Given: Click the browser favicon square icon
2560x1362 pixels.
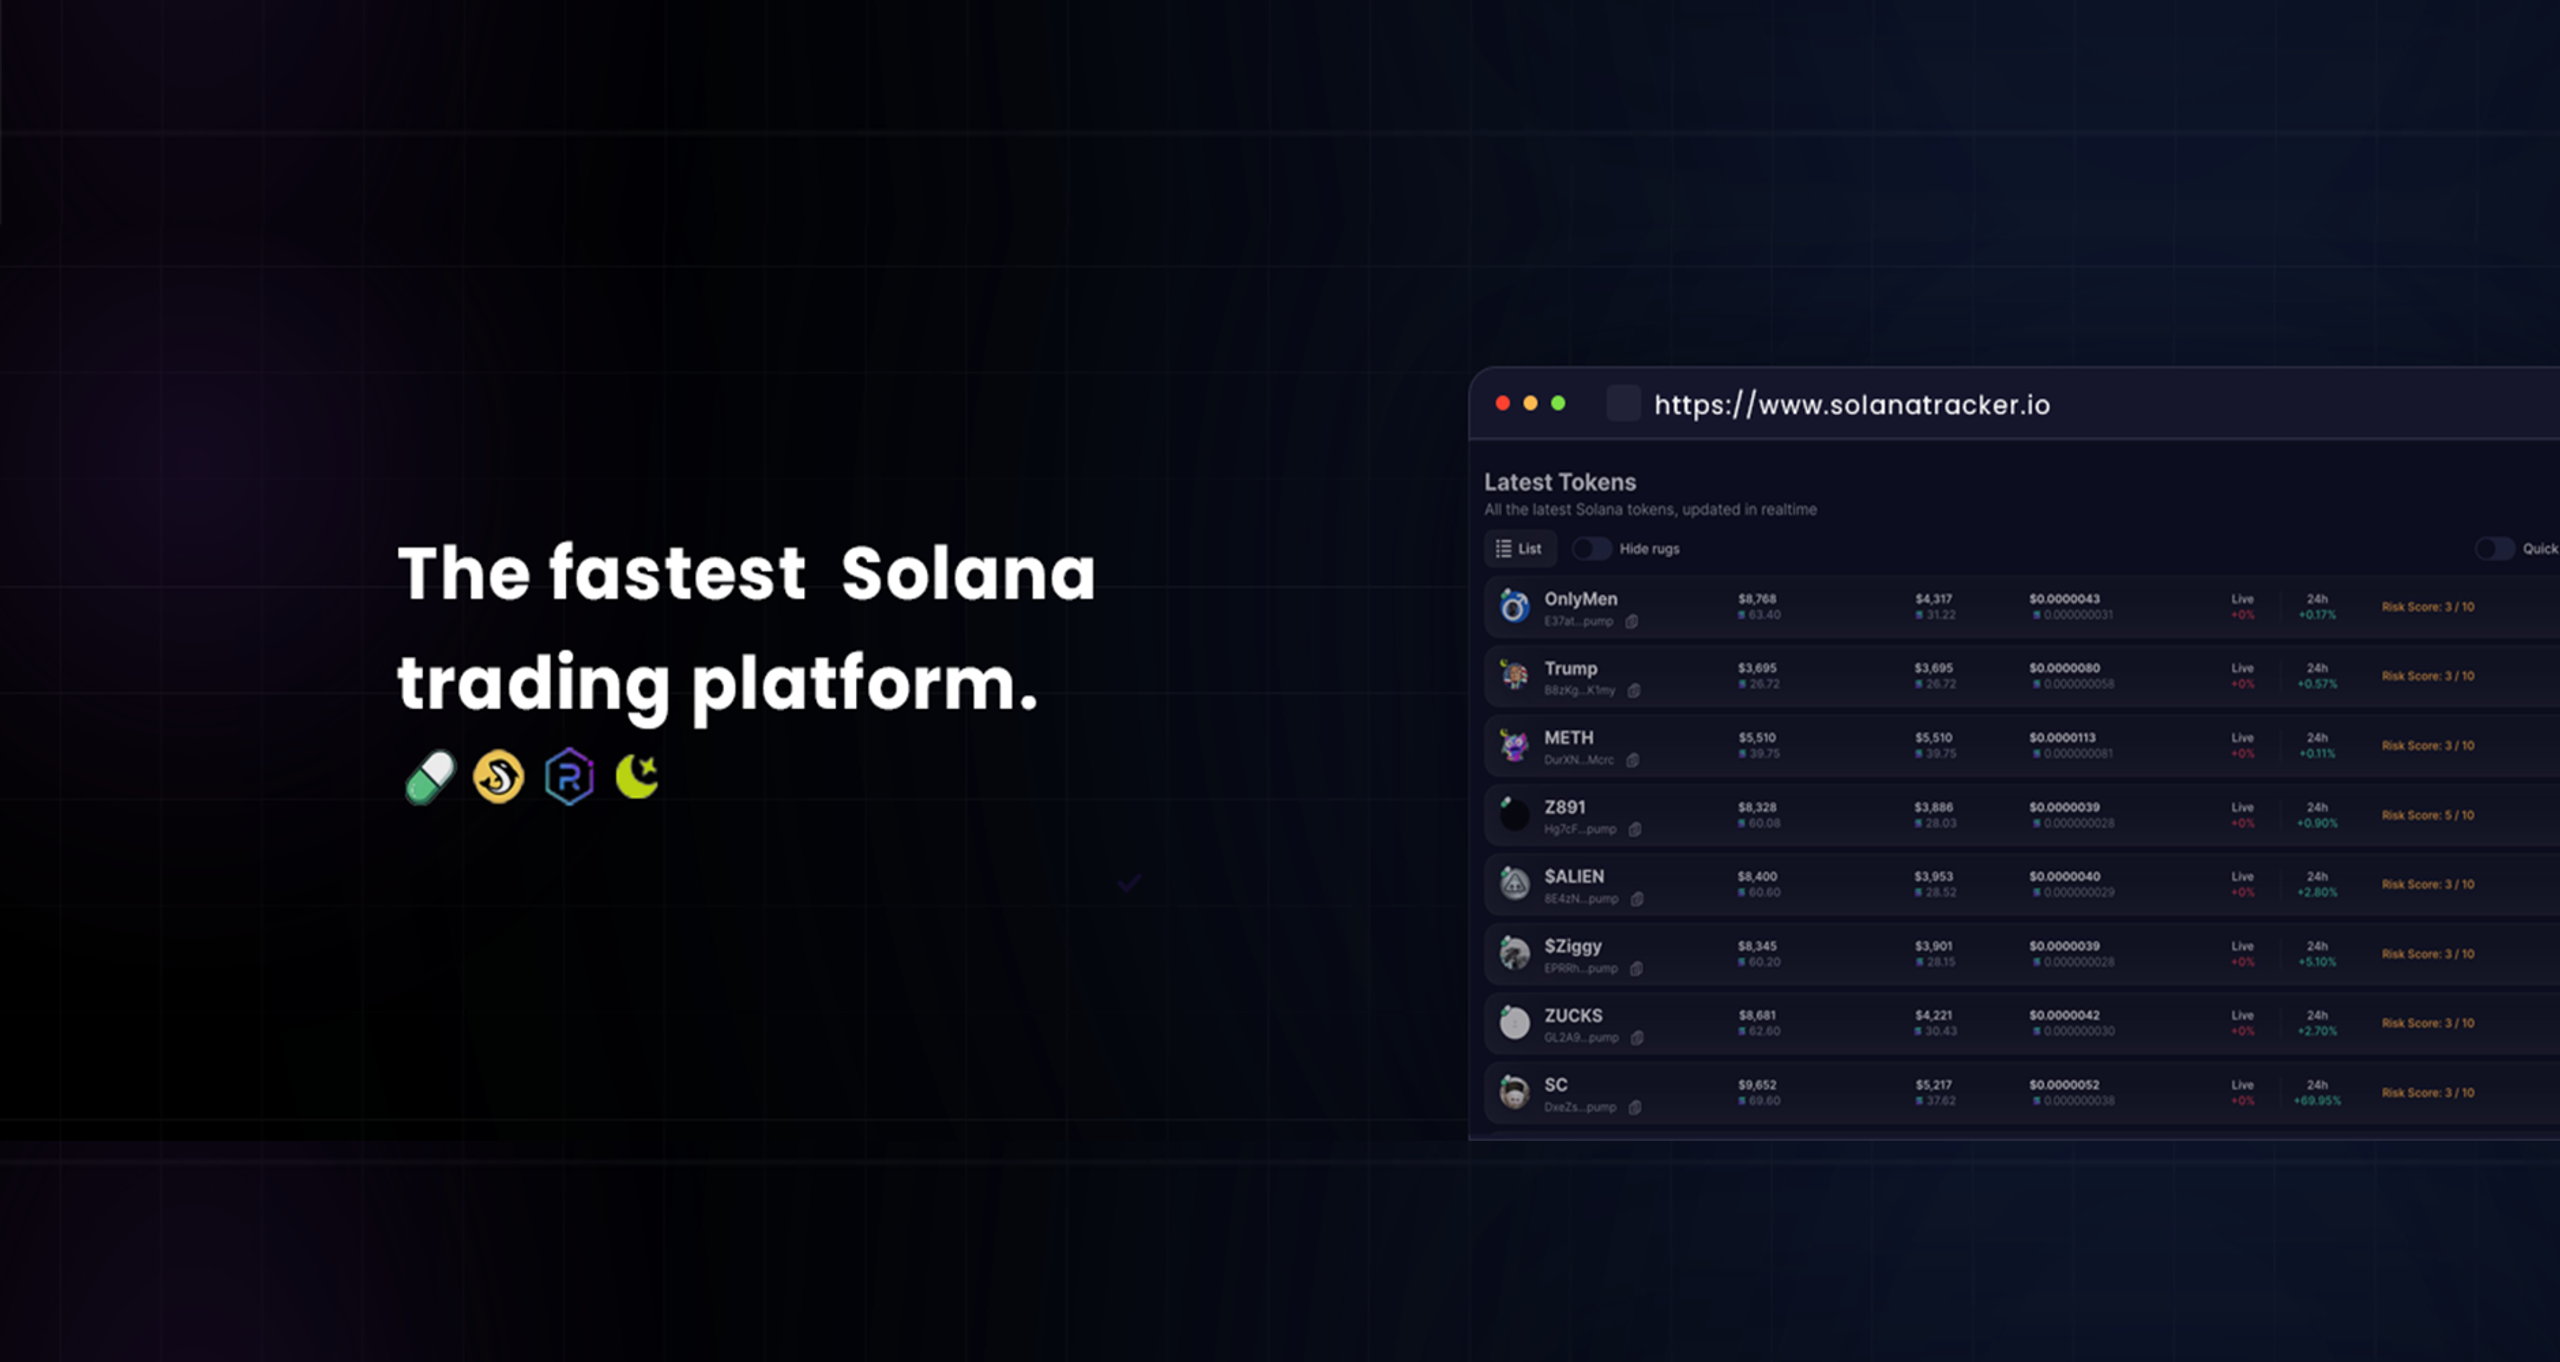Looking at the screenshot, I should [x=1623, y=404].
